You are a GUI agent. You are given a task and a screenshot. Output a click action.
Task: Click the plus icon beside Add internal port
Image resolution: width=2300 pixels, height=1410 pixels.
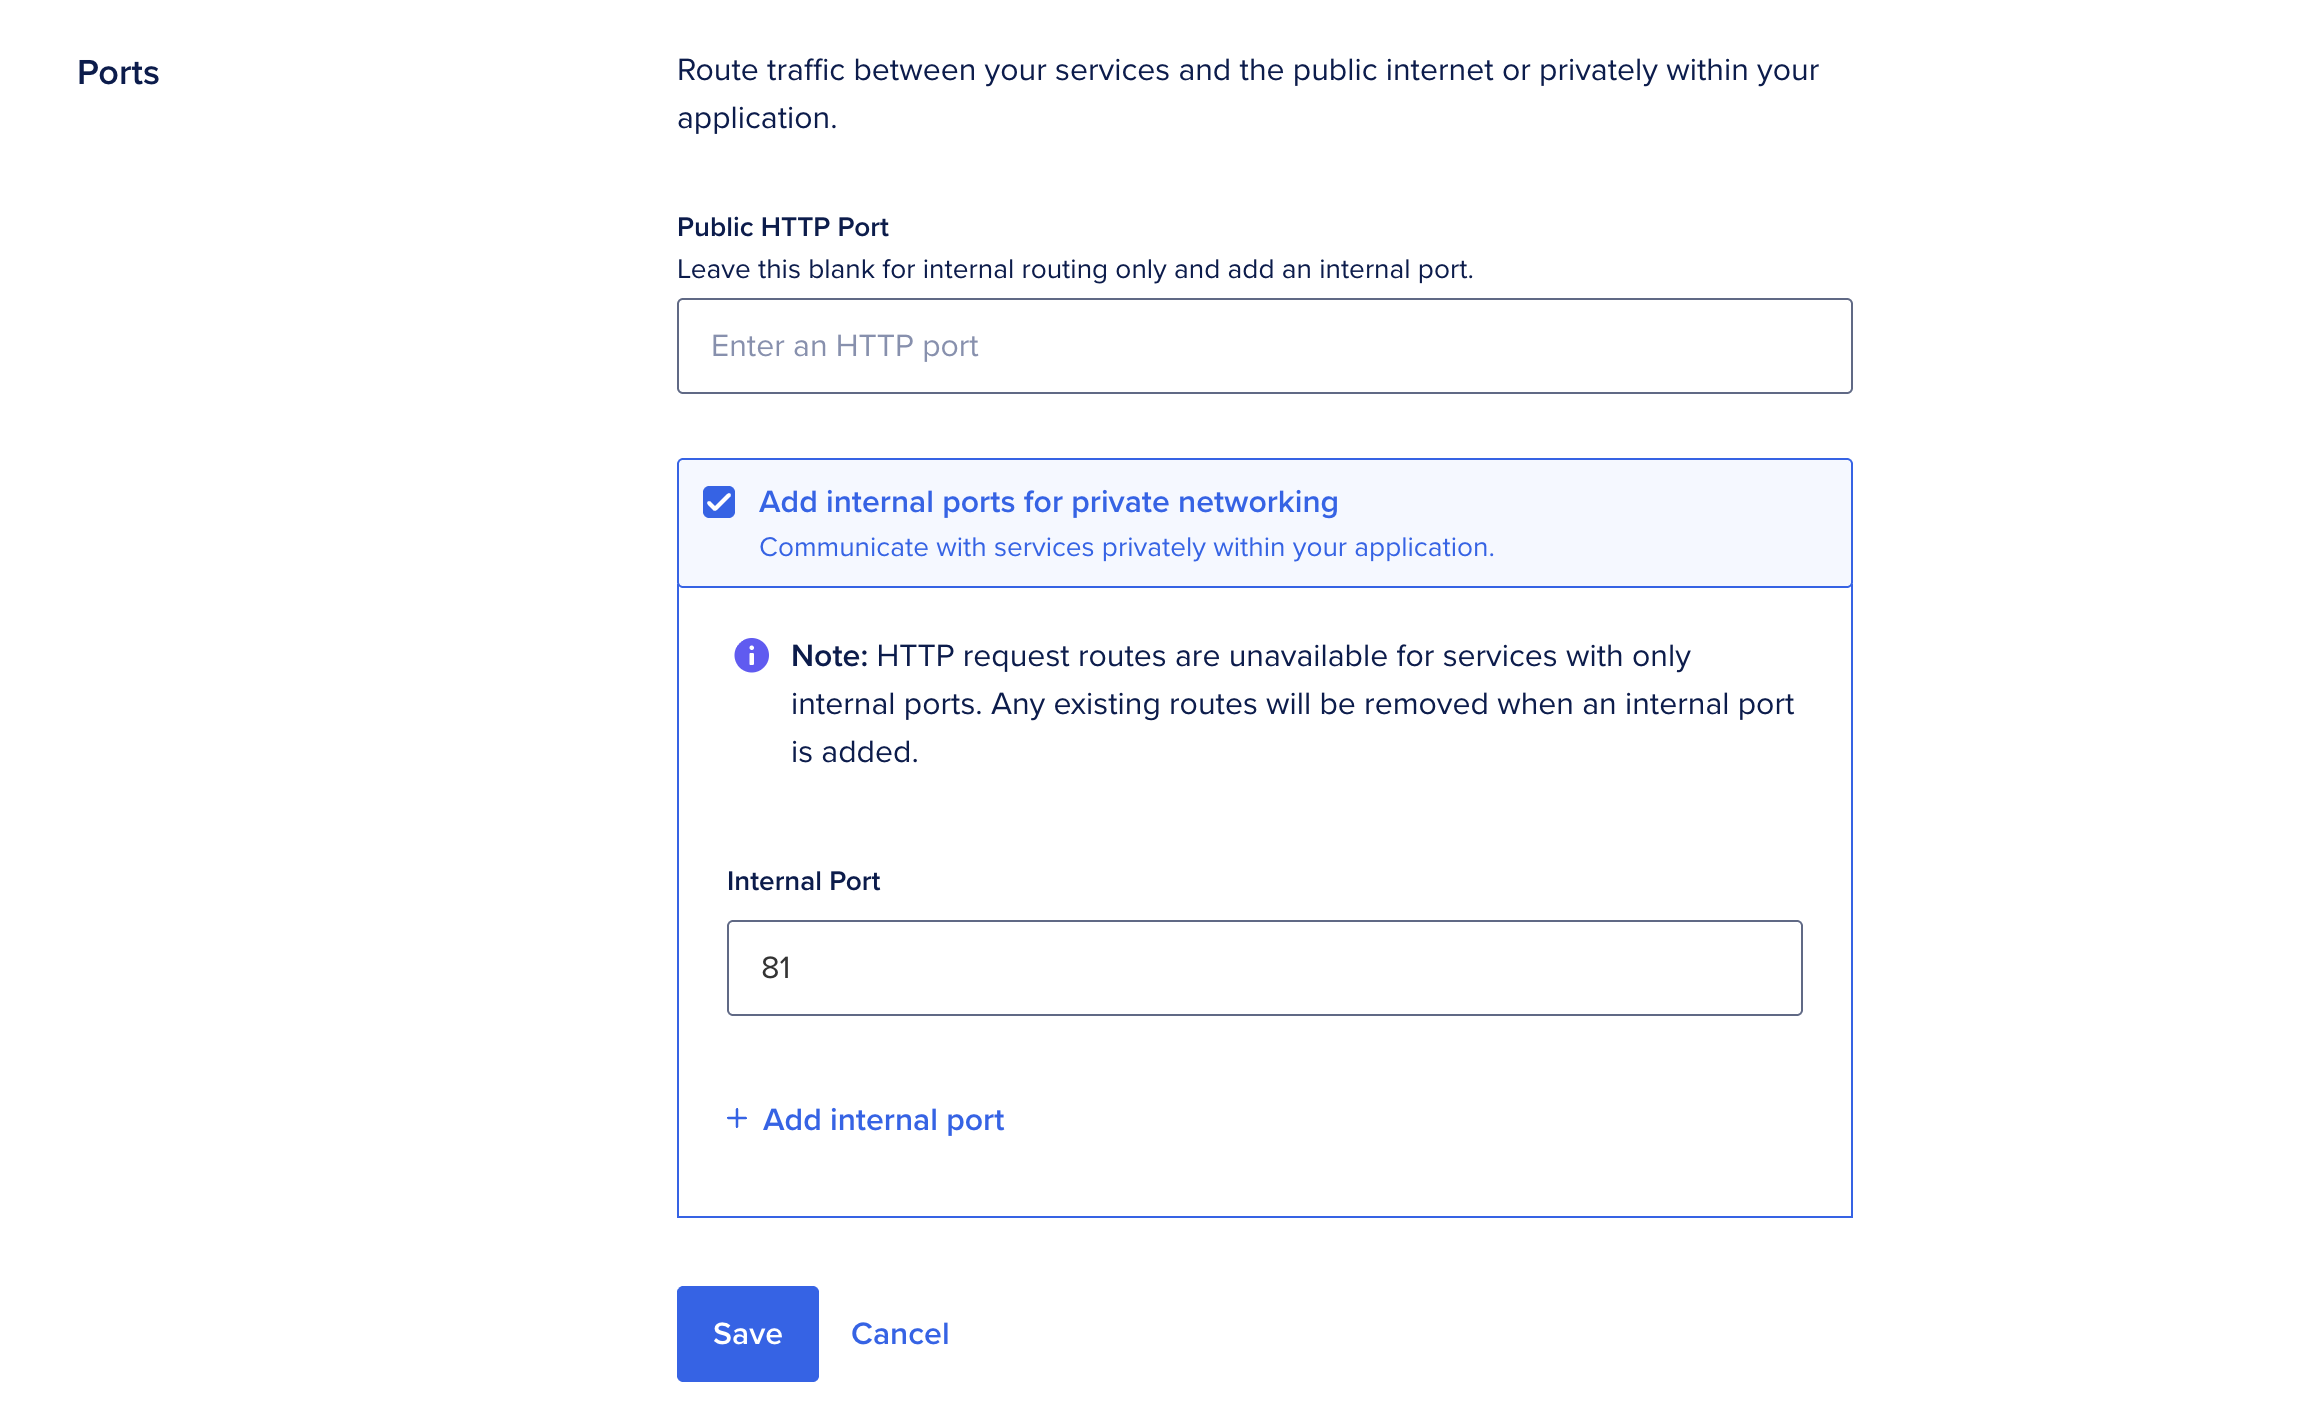click(x=736, y=1118)
